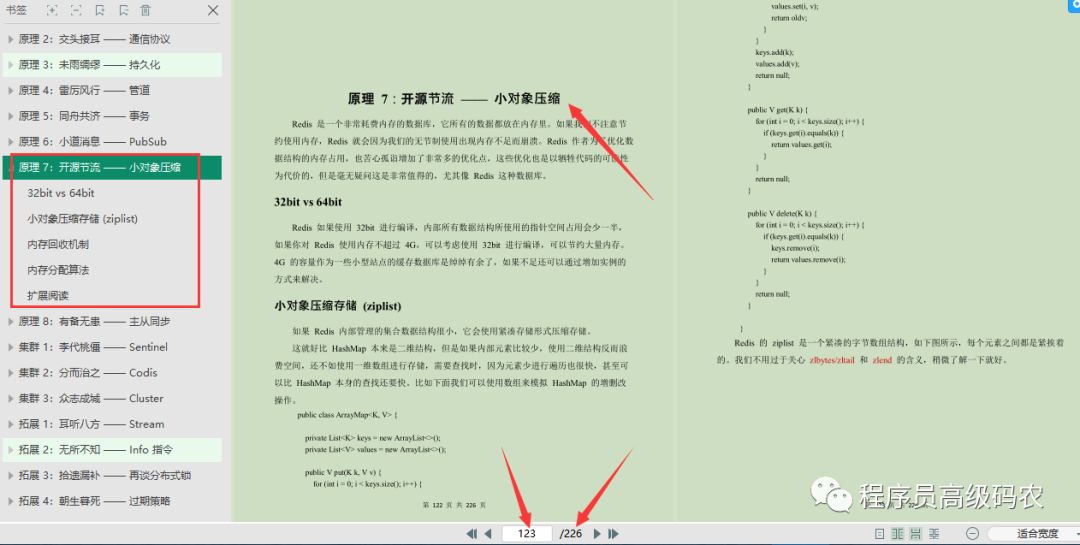1080x545 pixels.
Task: Click the 原理 7 : 开源节流 page heading
Action: (x=454, y=99)
